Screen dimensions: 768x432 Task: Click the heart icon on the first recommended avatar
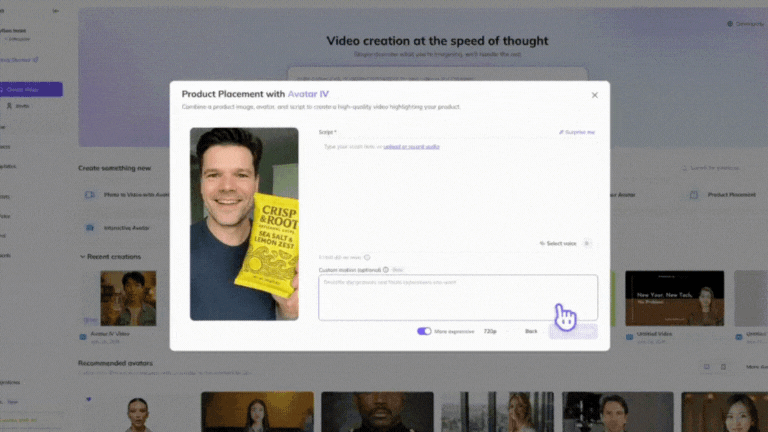click(89, 399)
